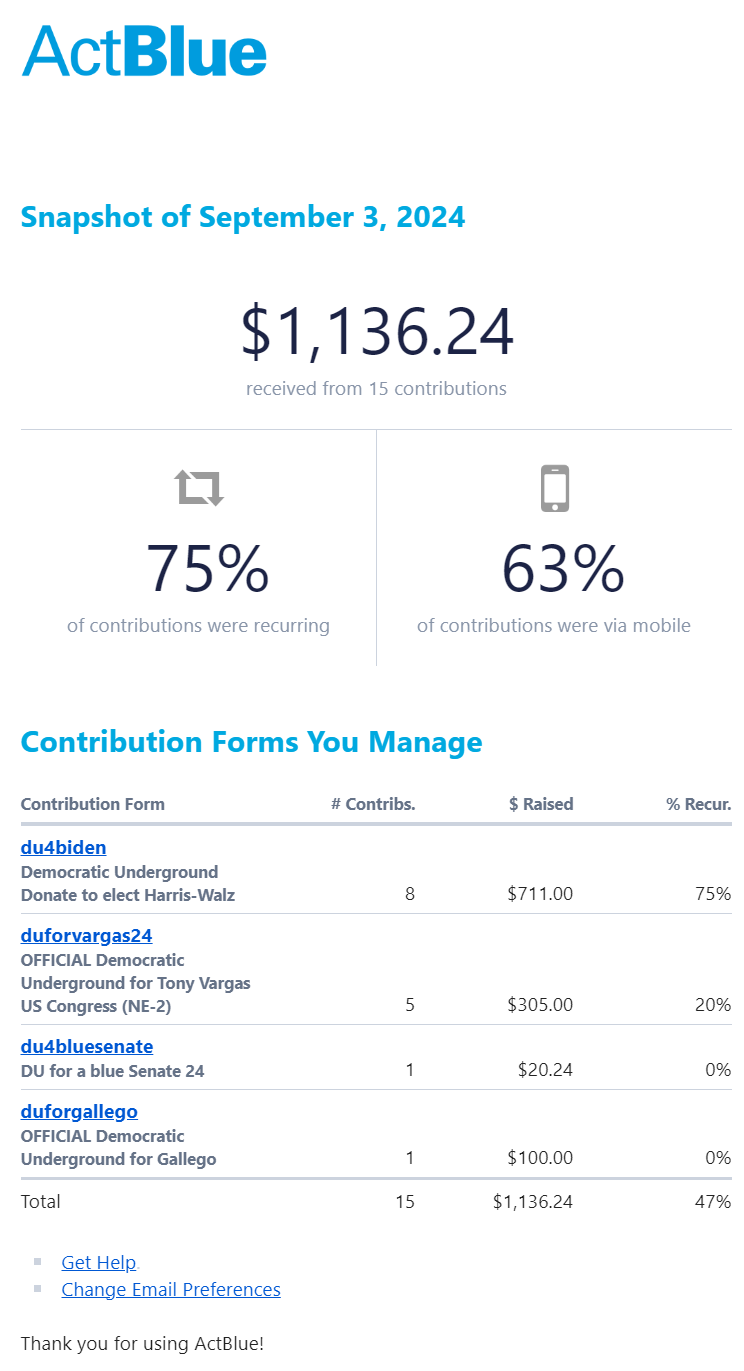This screenshot has width=744, height=1371.
Task: Click the Get Help link
Action: (x=99, y=1263)
